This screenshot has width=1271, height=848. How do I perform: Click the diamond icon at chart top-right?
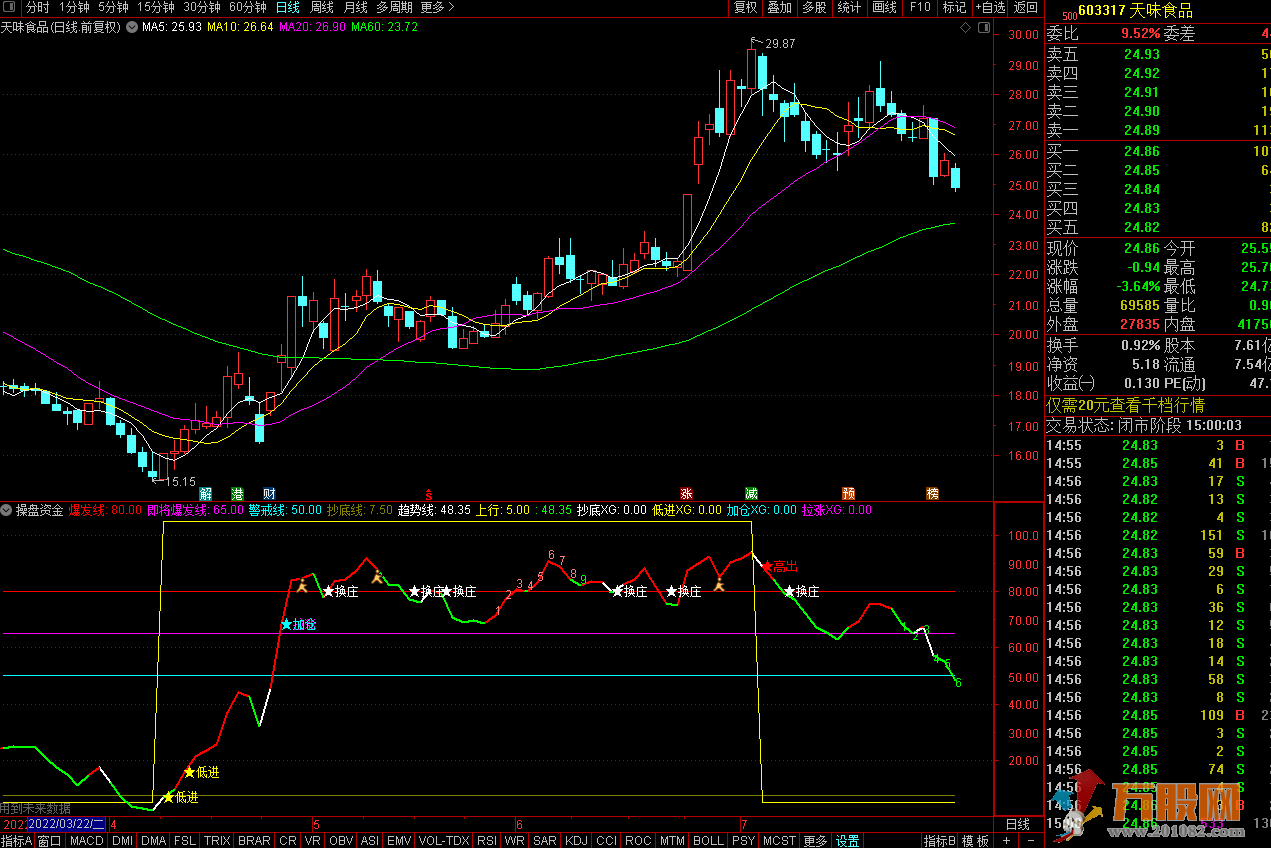pyautogui.click(x=965, y=28)
